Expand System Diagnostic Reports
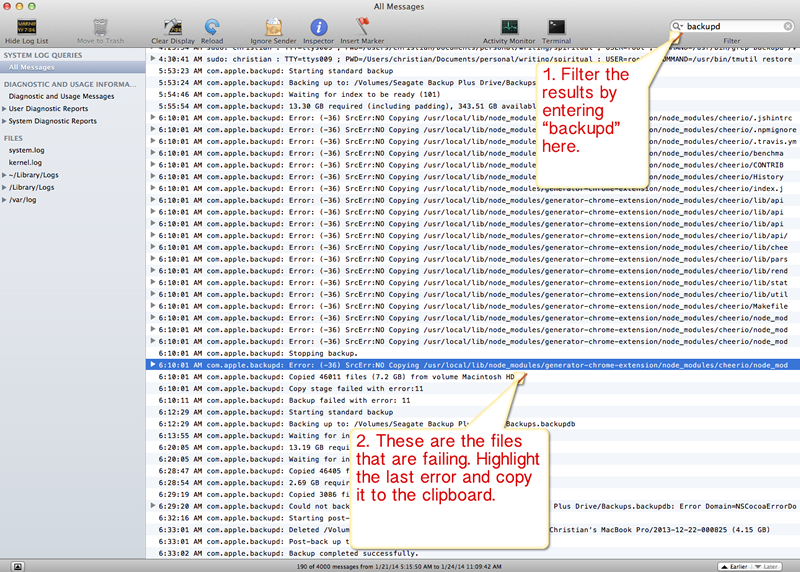 pyautogui.click(x=4, y=121)
